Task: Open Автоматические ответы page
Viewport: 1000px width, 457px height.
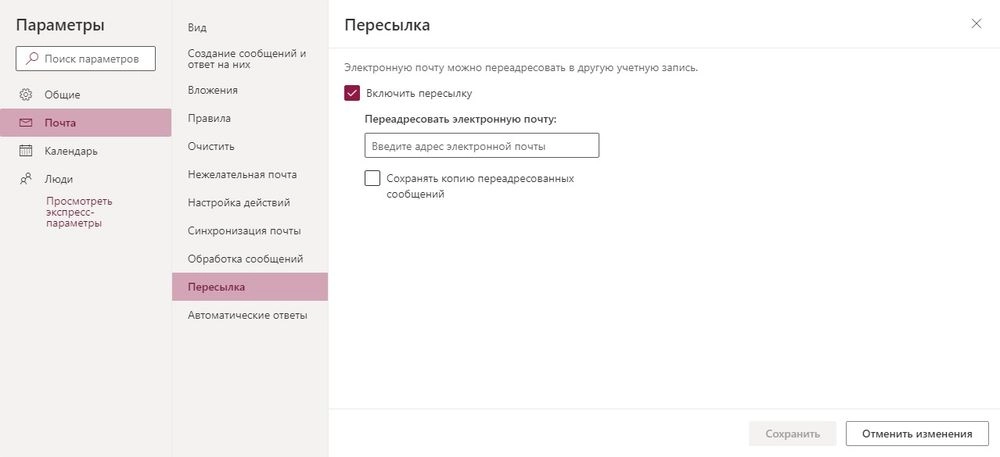Action: point(247,315)
